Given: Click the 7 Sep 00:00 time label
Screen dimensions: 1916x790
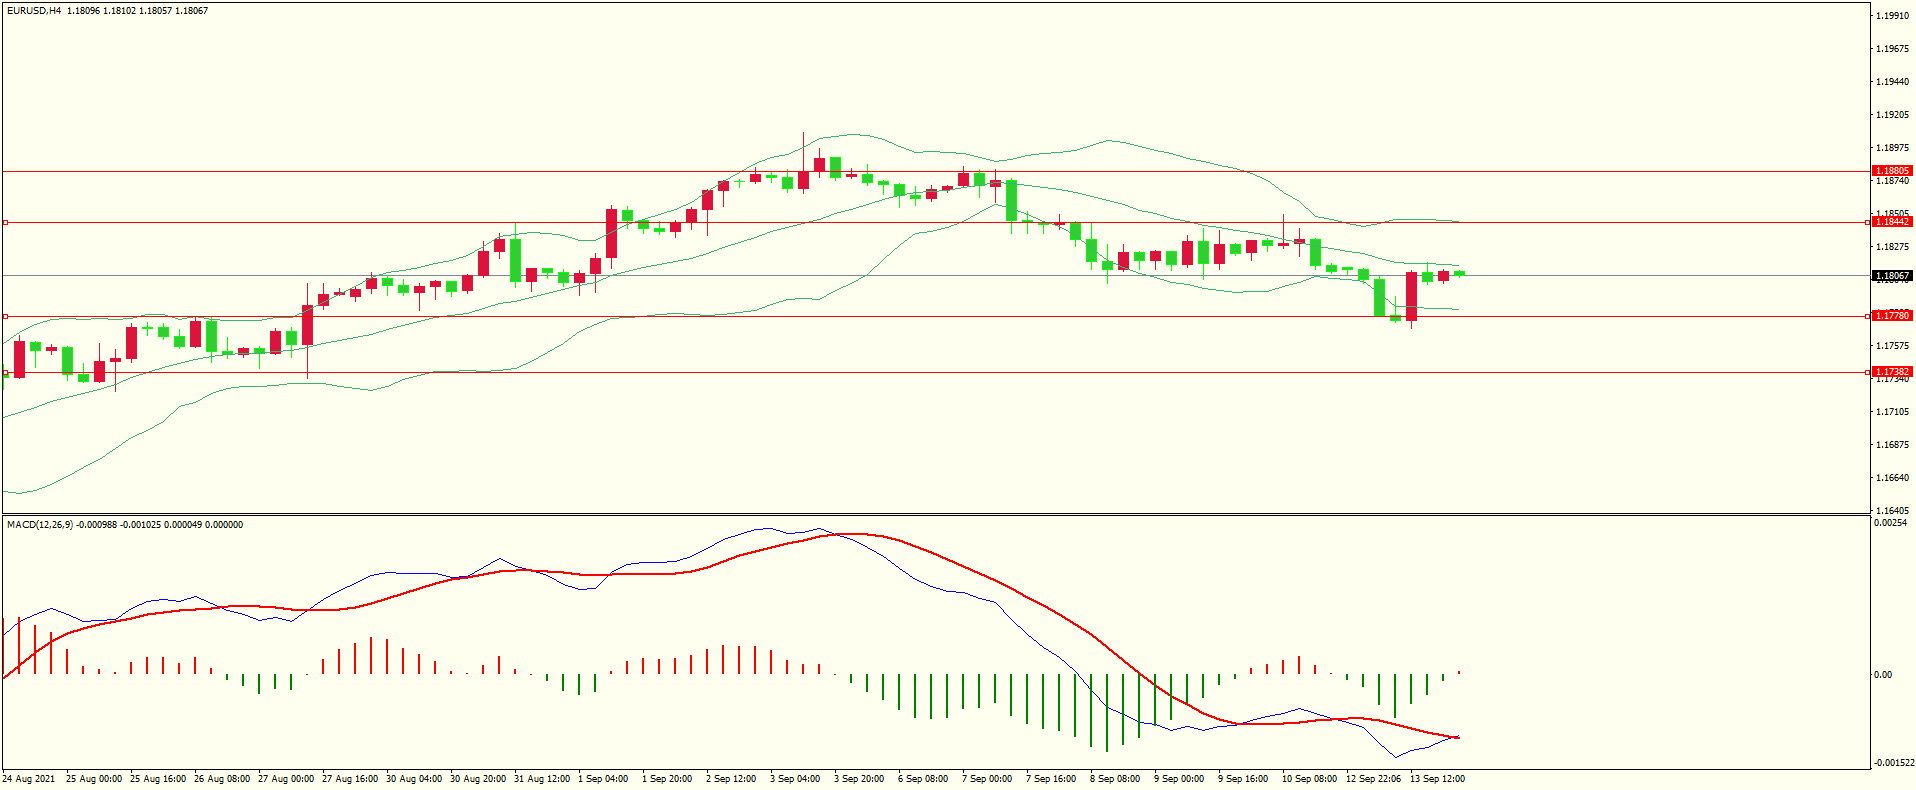Looking at the screenshot, I should click(987, 779).
